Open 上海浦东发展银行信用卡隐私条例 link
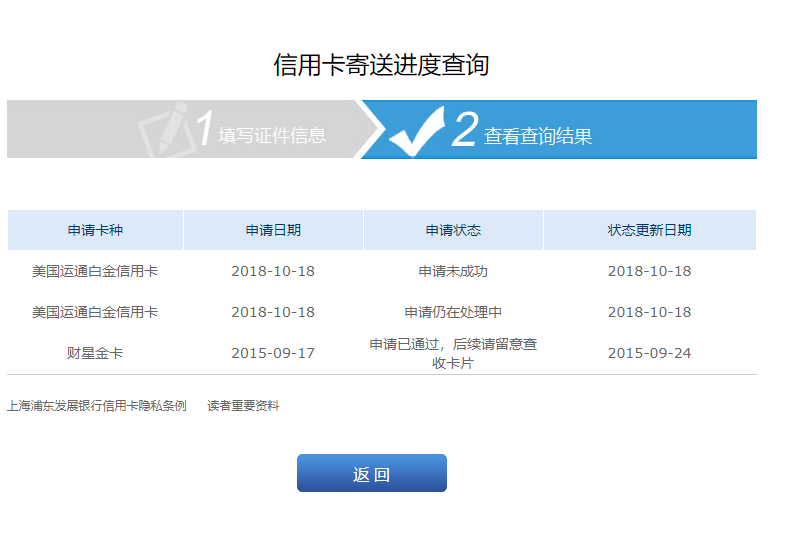Viewport: 805px width, 549px height. [97, 406]
